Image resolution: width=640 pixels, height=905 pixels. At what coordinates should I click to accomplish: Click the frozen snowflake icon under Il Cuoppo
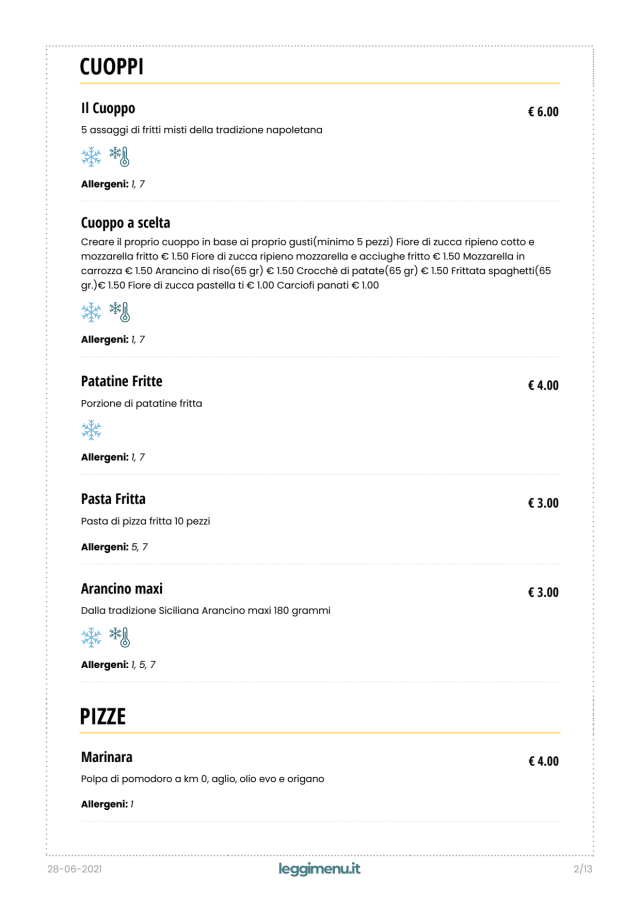pos(92,156)
